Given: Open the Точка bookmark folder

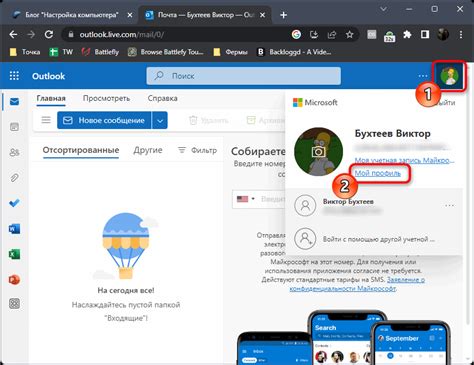Looking at the screenshot, I should 25,52.
